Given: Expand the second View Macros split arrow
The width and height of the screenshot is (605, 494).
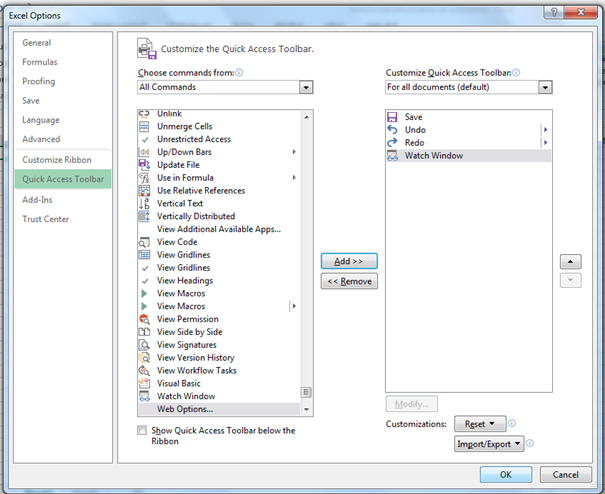Looking at the screenshot, I should (x=294, y=306).
